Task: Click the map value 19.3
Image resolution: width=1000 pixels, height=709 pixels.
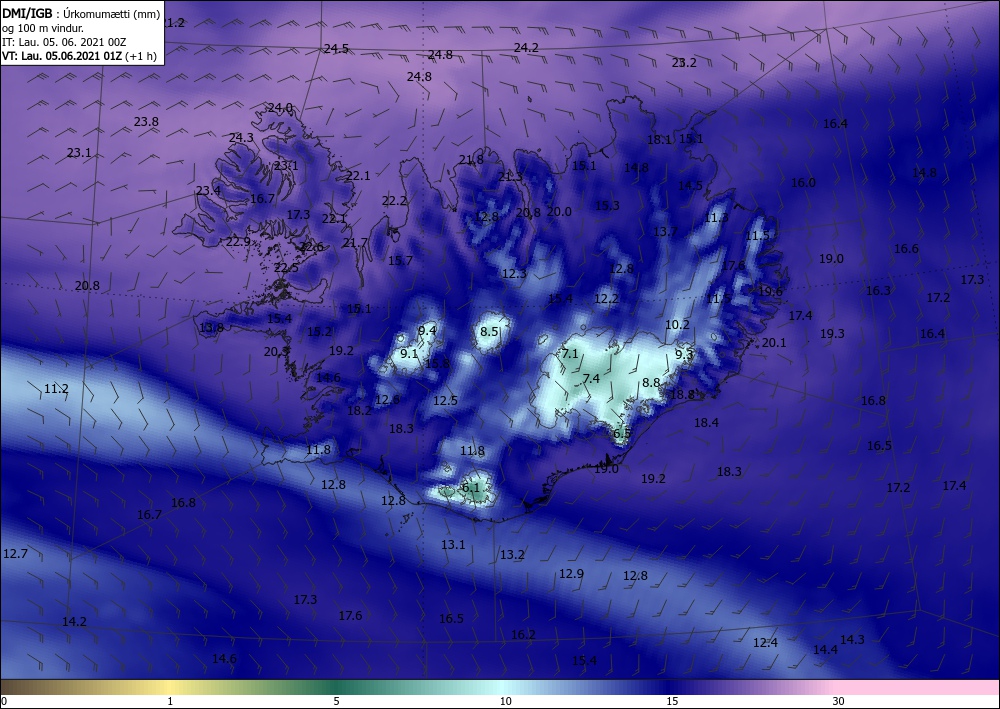Action: point(832,333)
